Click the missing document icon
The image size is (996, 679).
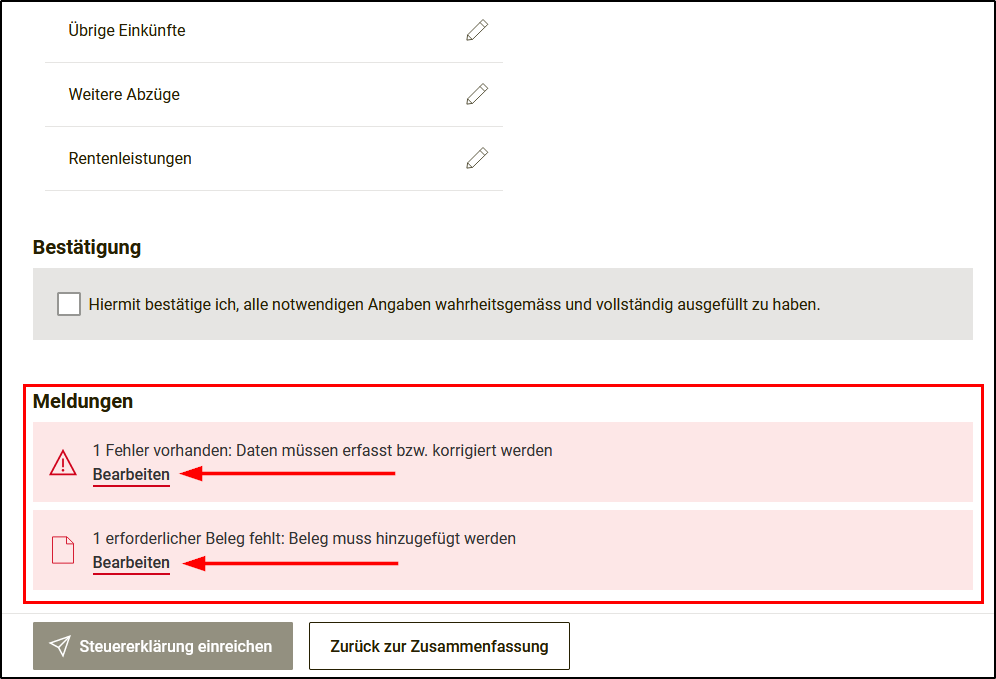[63, 550]
